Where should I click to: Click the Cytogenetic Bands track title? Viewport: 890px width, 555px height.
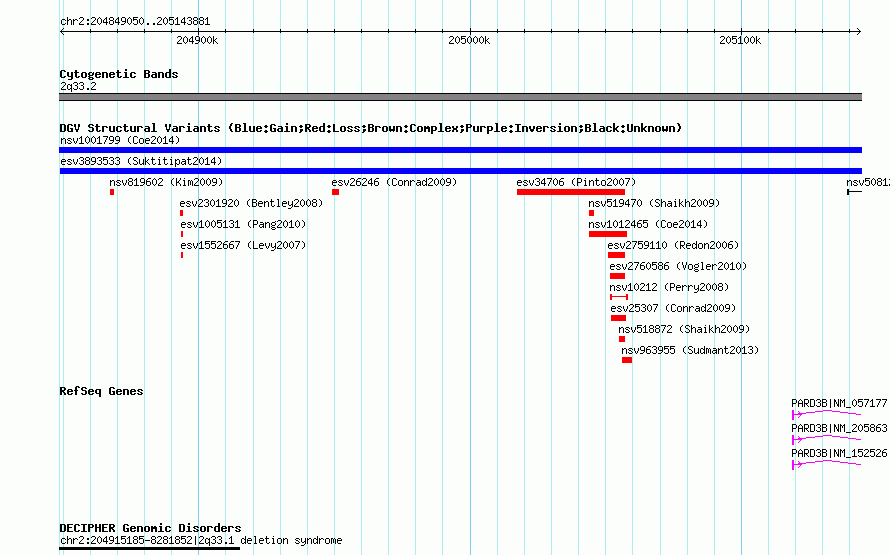pos(119,74)
